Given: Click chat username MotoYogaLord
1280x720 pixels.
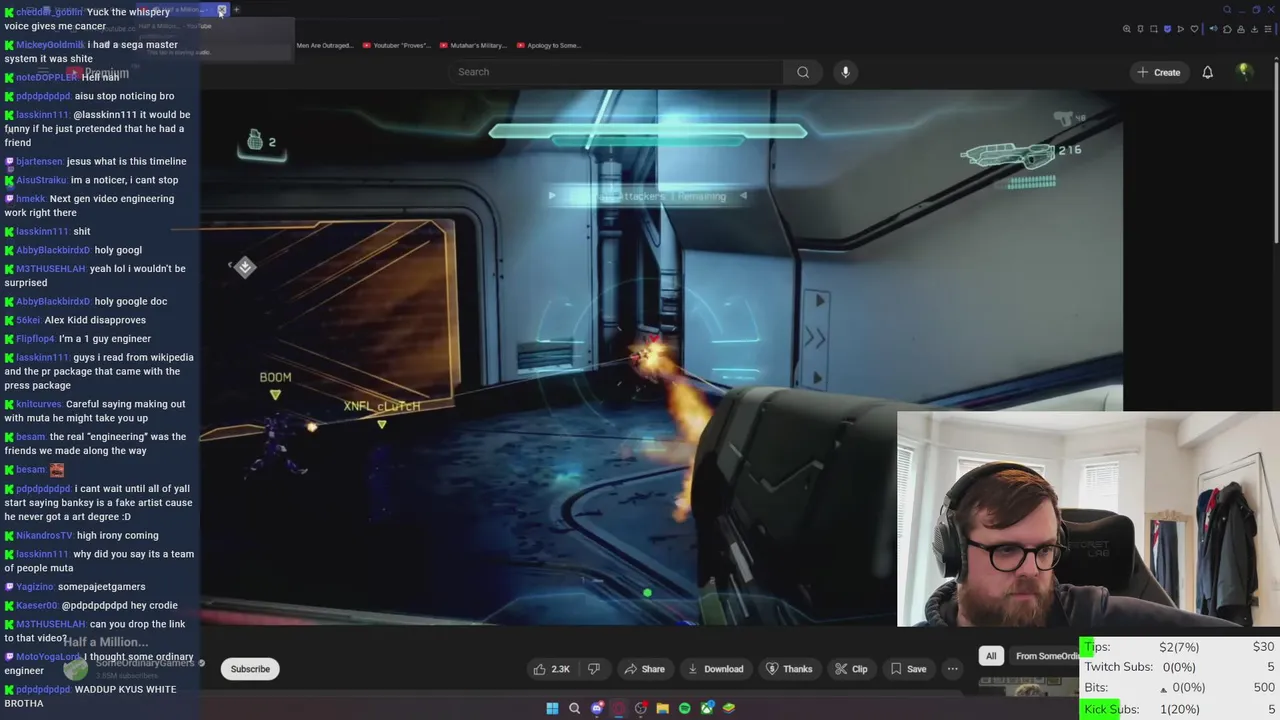Looking at the screenshot, I should tap(48, 657).
